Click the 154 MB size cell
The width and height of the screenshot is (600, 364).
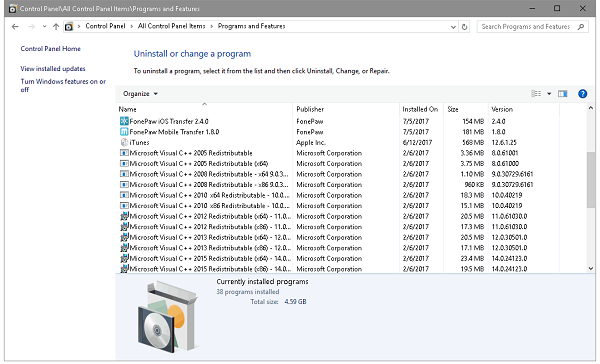tap(473, 121)
